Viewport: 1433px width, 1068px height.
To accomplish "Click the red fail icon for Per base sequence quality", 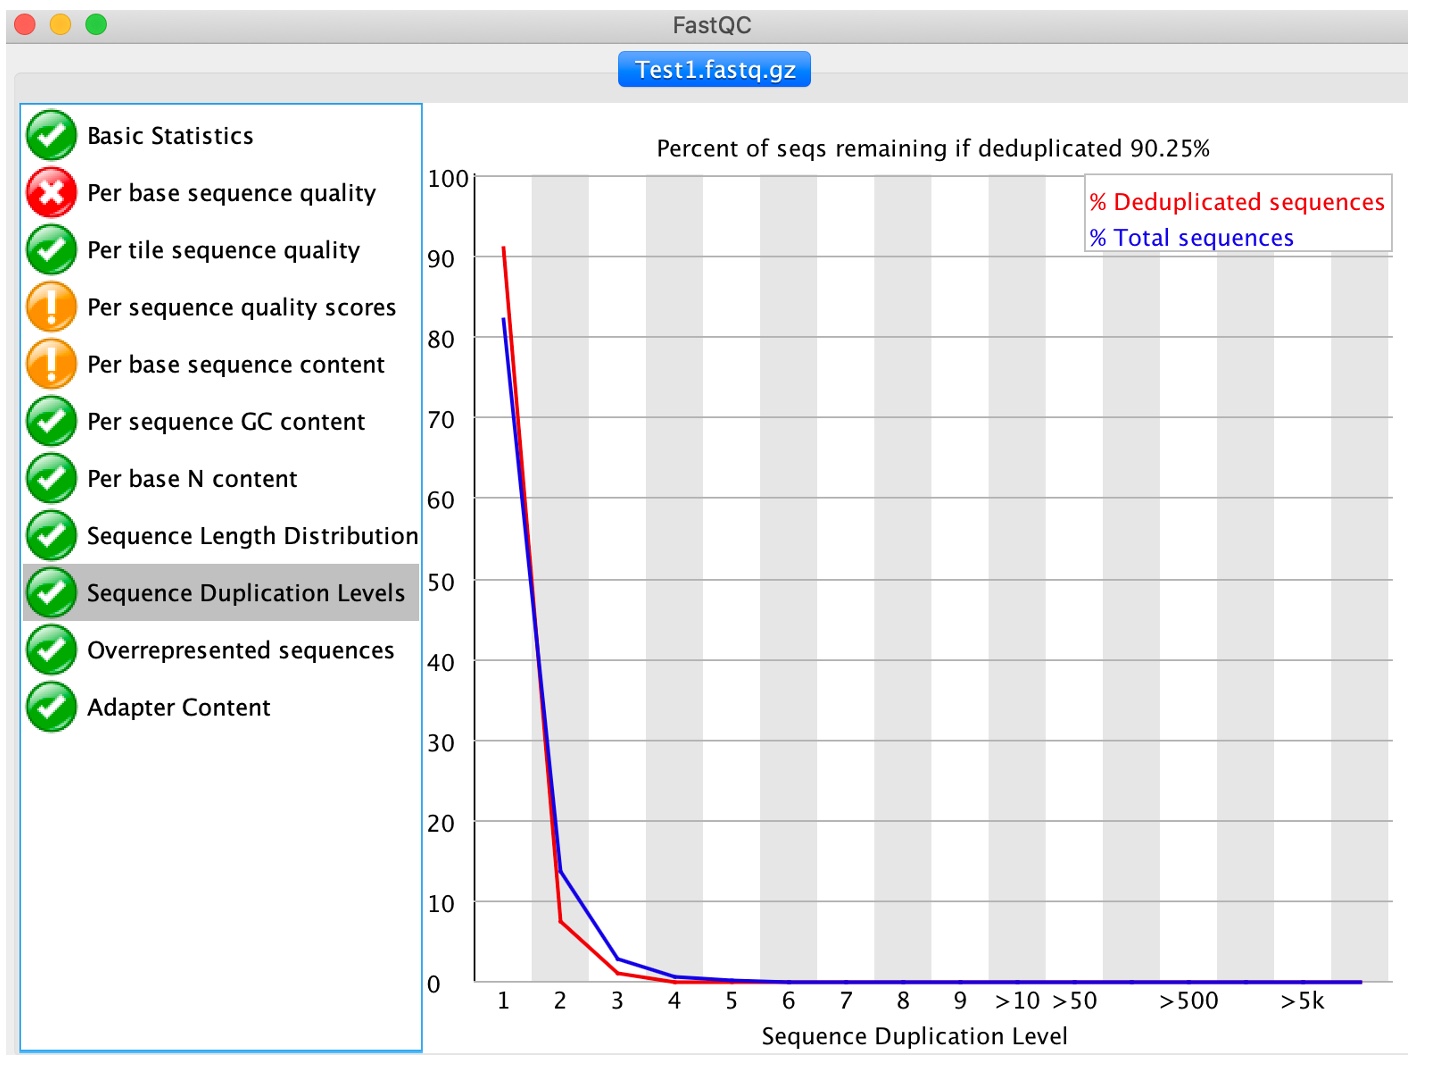I will (x=51, y=193).
